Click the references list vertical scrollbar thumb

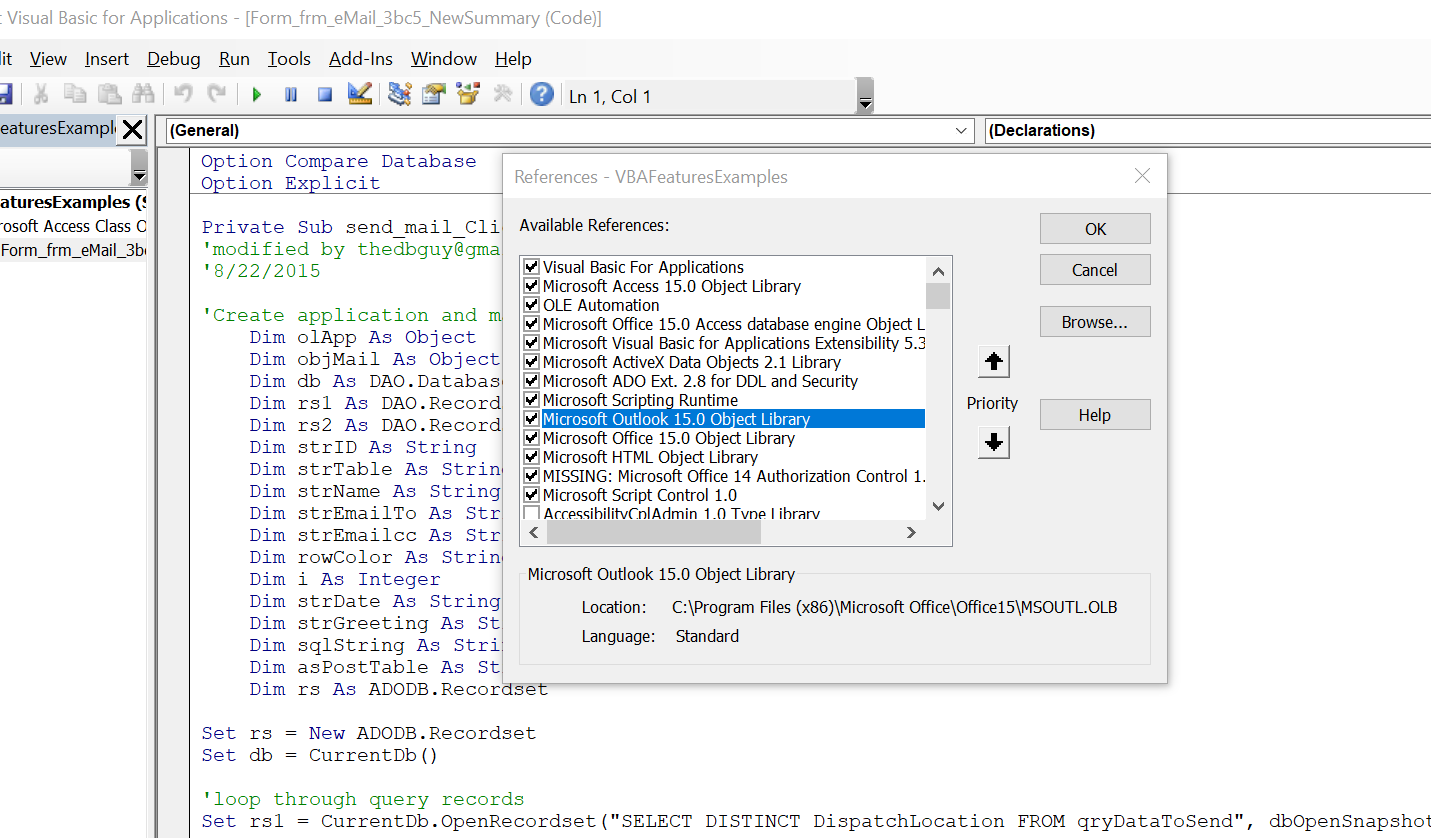pos(938,295)
